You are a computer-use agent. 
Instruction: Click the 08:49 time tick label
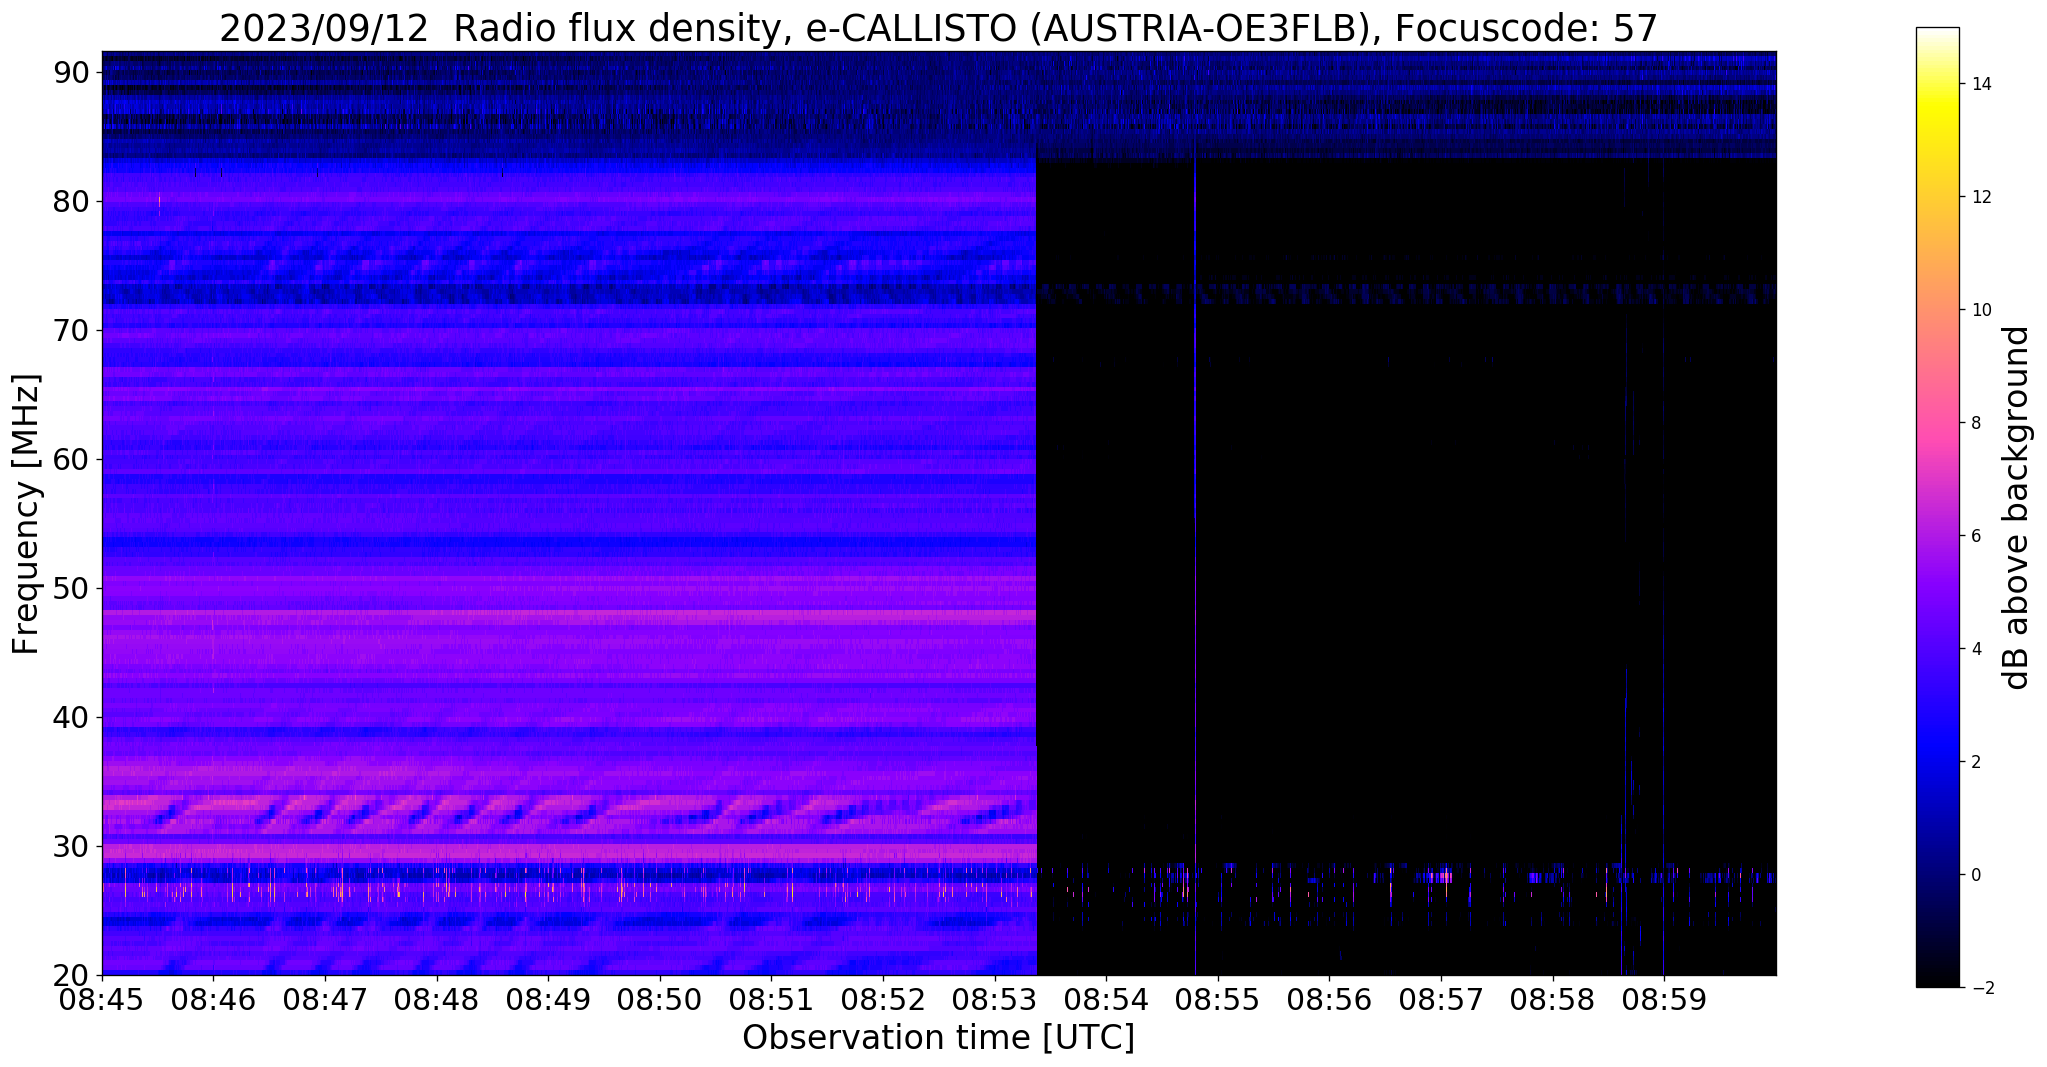(x=547, y=1000)
